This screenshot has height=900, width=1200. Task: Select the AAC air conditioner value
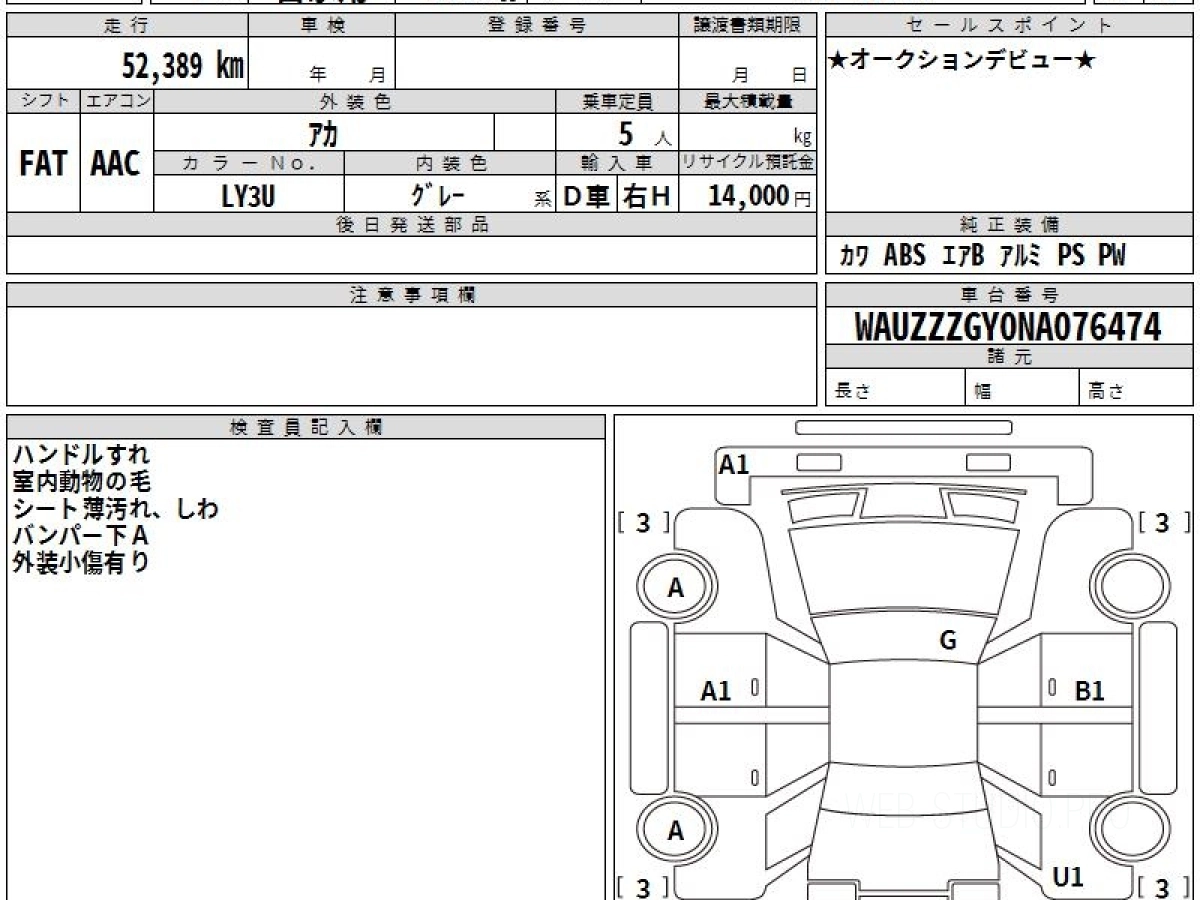tap(116, 163)
